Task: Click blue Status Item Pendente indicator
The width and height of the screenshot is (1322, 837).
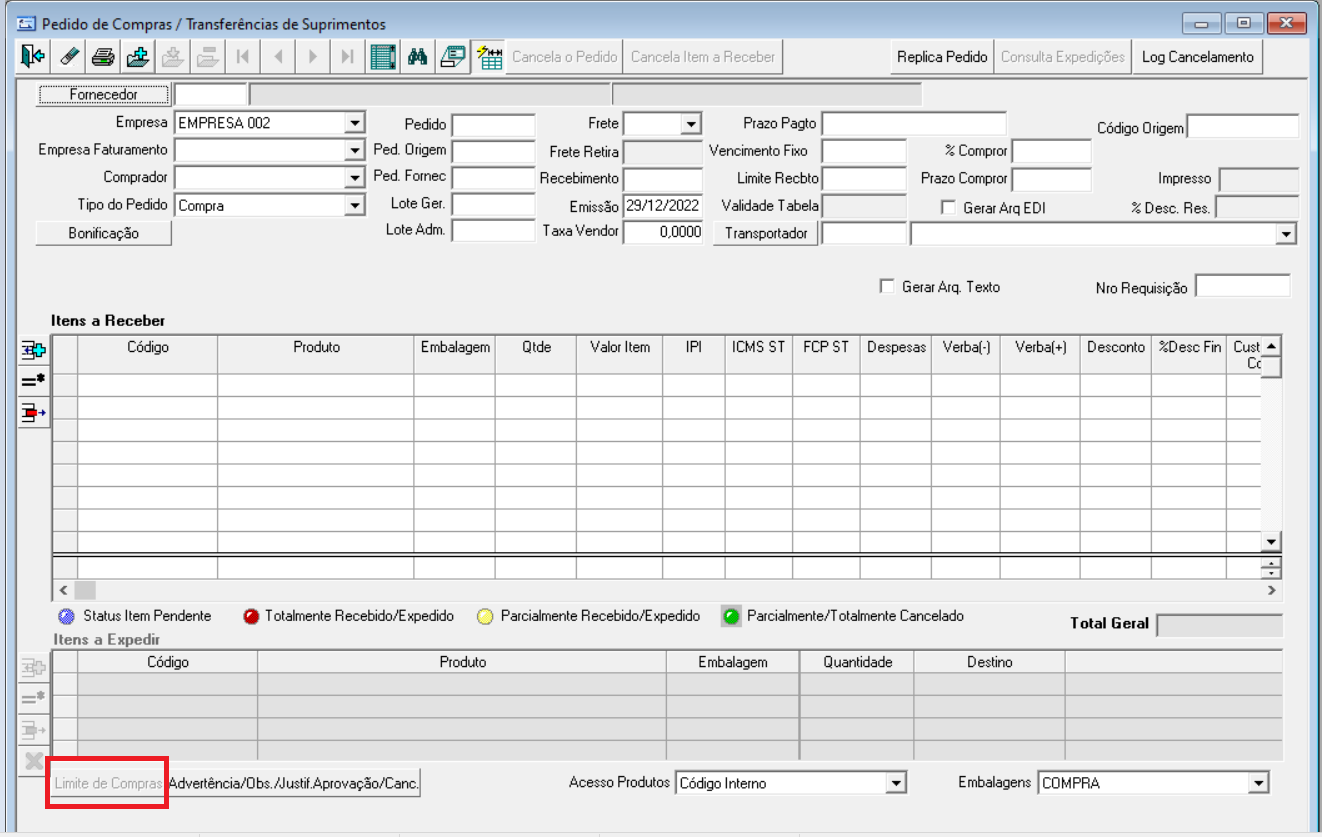Action: 66,617
